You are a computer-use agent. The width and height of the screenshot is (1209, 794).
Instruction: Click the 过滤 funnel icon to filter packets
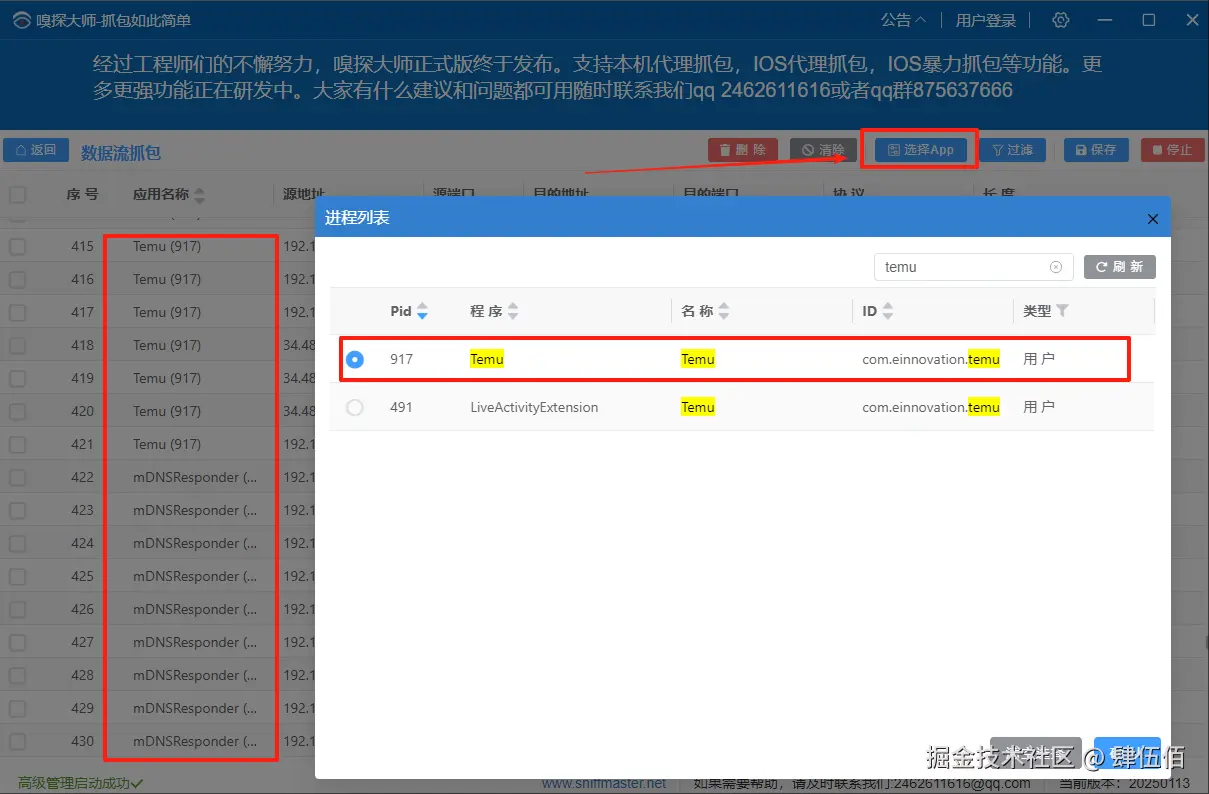point(996,148)
